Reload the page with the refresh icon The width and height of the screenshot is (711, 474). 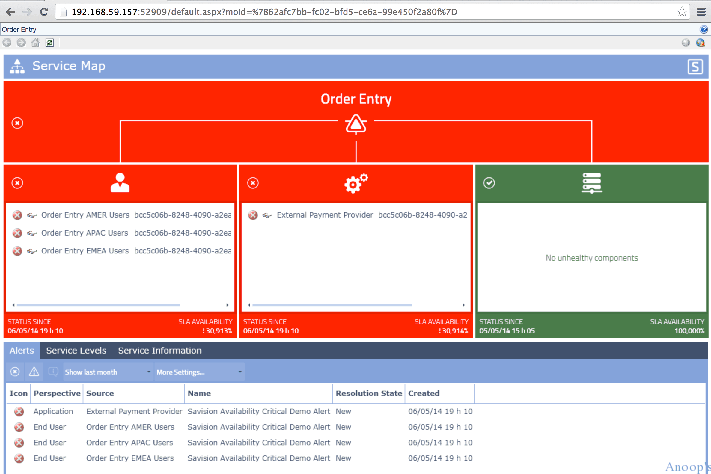point(44,12)
